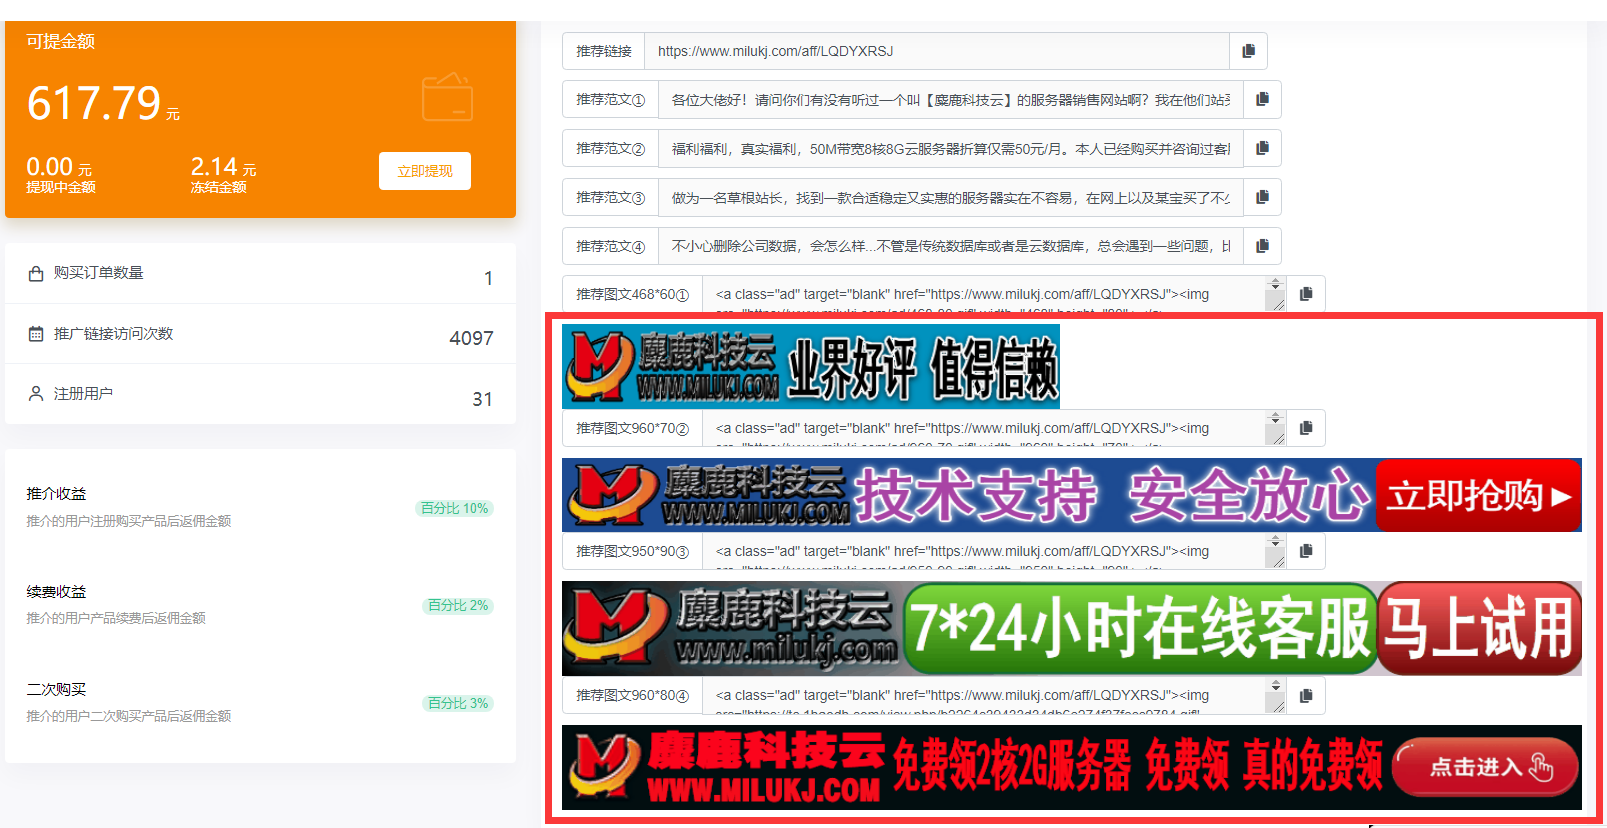Copy the 推荐链接 referral URL
1607x828 pixels.
click(1248, 51)
